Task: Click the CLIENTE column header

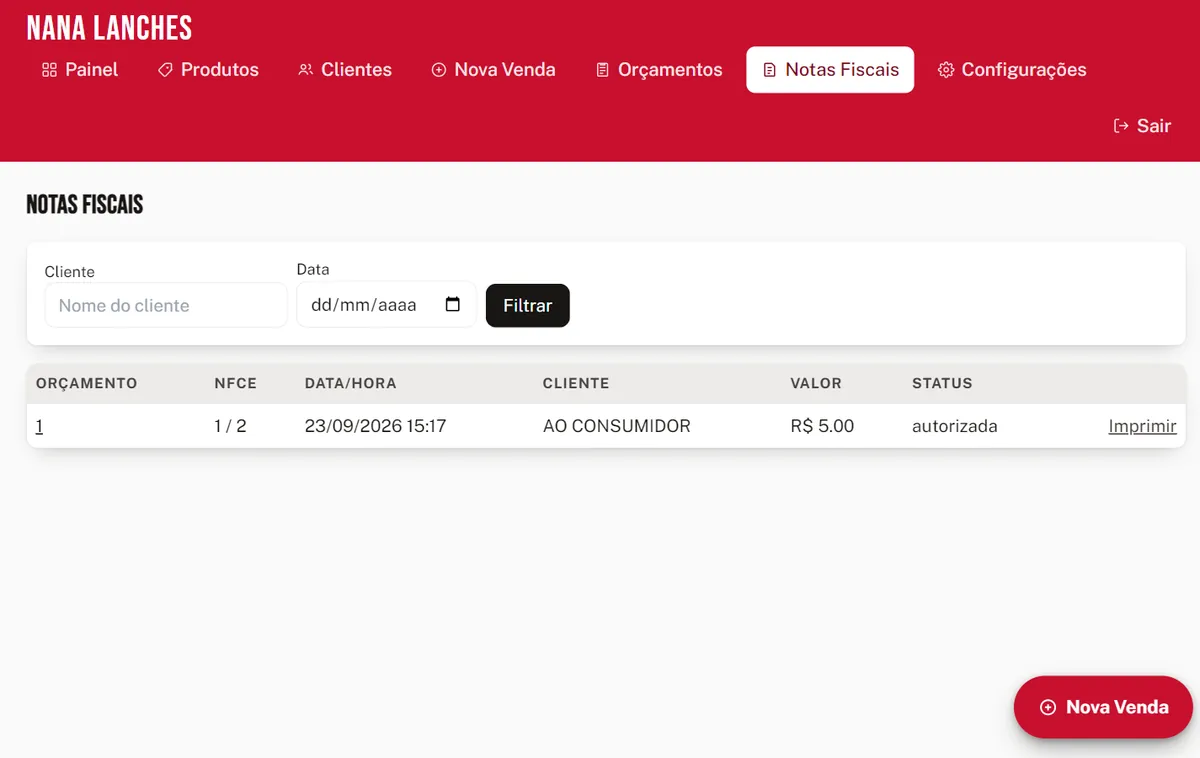Action: 576,383
